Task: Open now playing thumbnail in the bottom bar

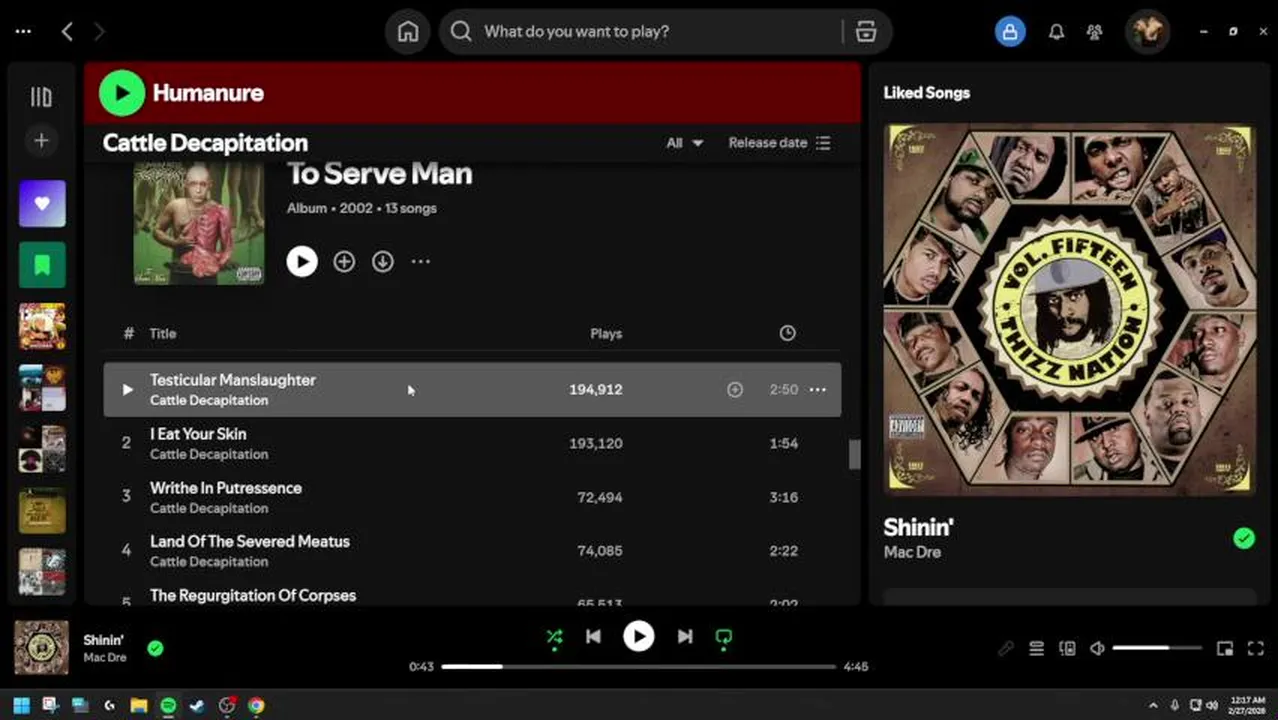Action: 42,647
